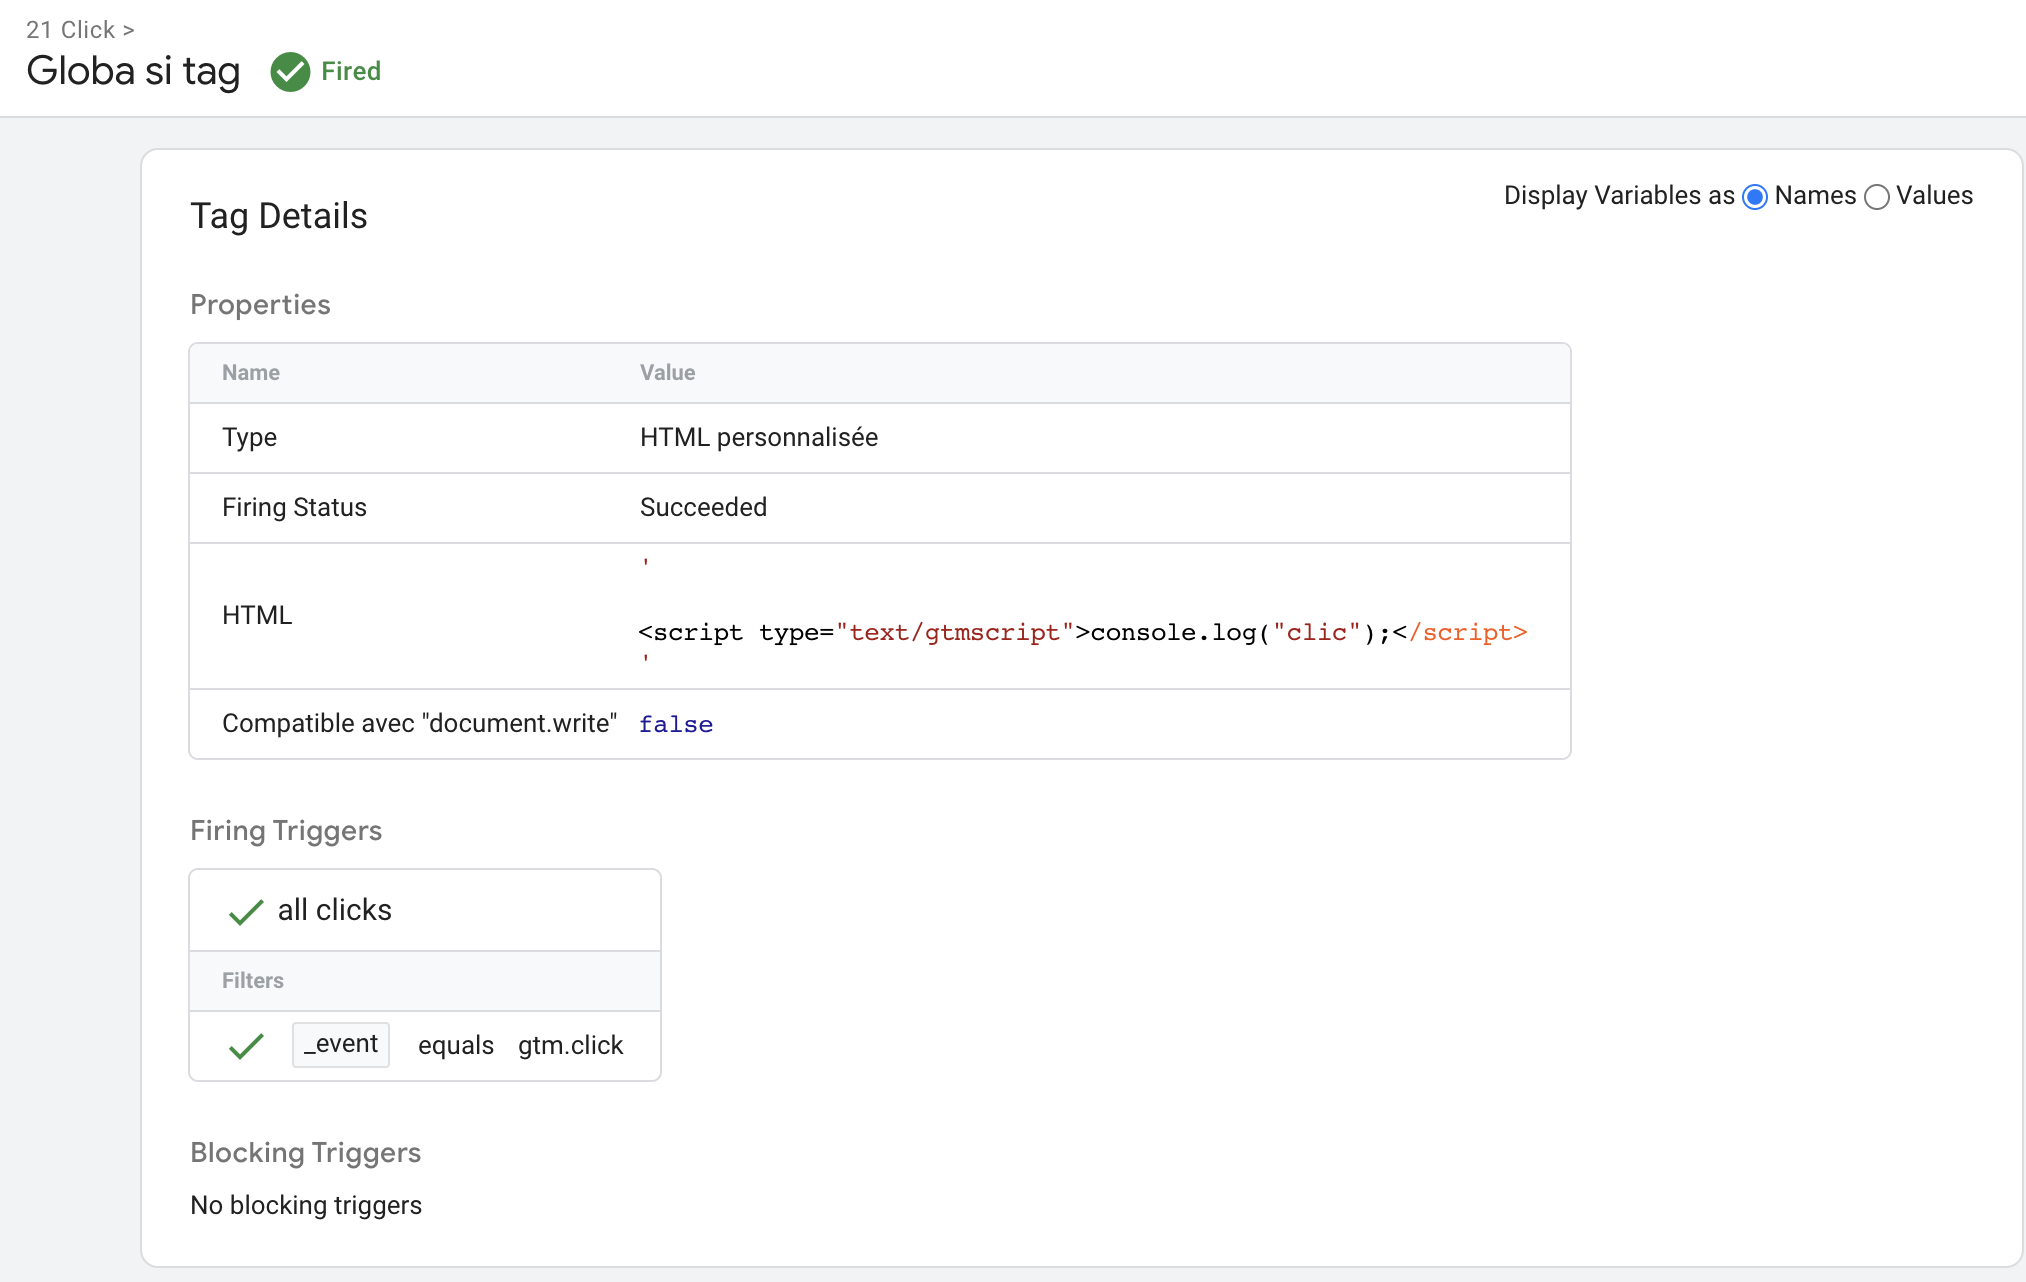Click the Fired status label
Screen dimensions: 2026x1282
(351, 71)
